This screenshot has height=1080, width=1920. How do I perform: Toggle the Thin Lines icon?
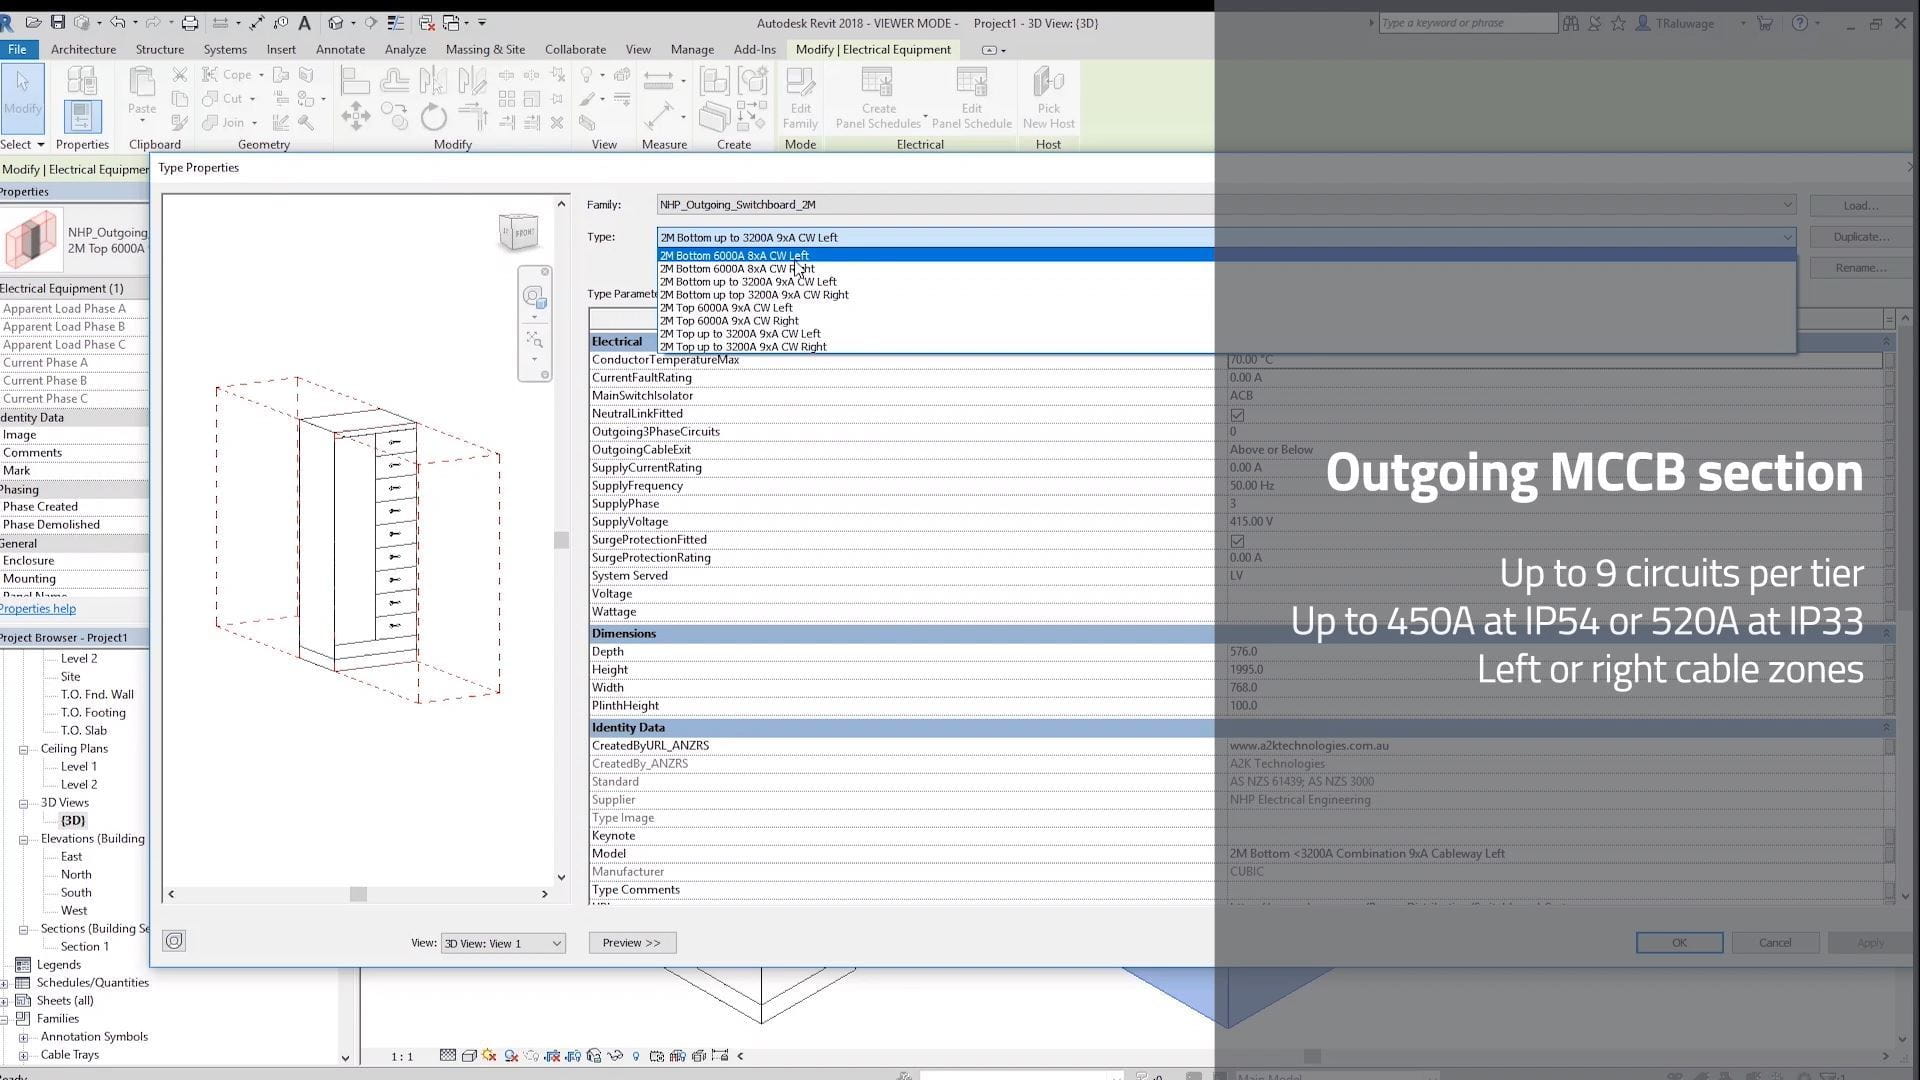[396, 22]
